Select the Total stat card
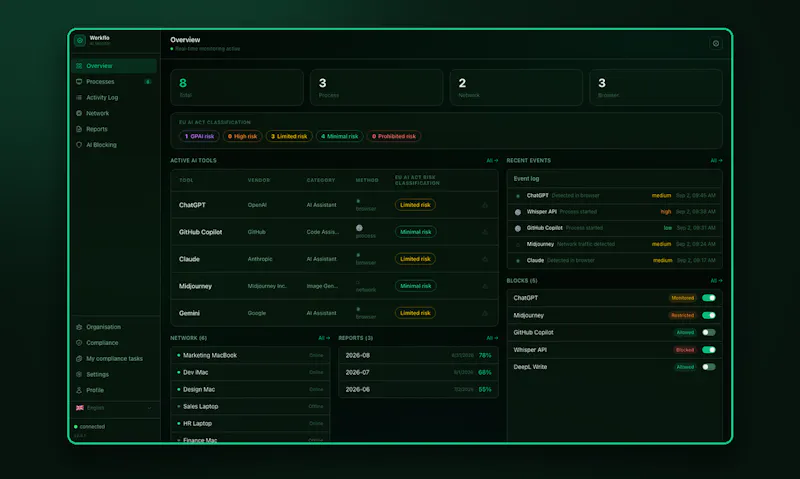800x479 pixels. tap(237, 88)
